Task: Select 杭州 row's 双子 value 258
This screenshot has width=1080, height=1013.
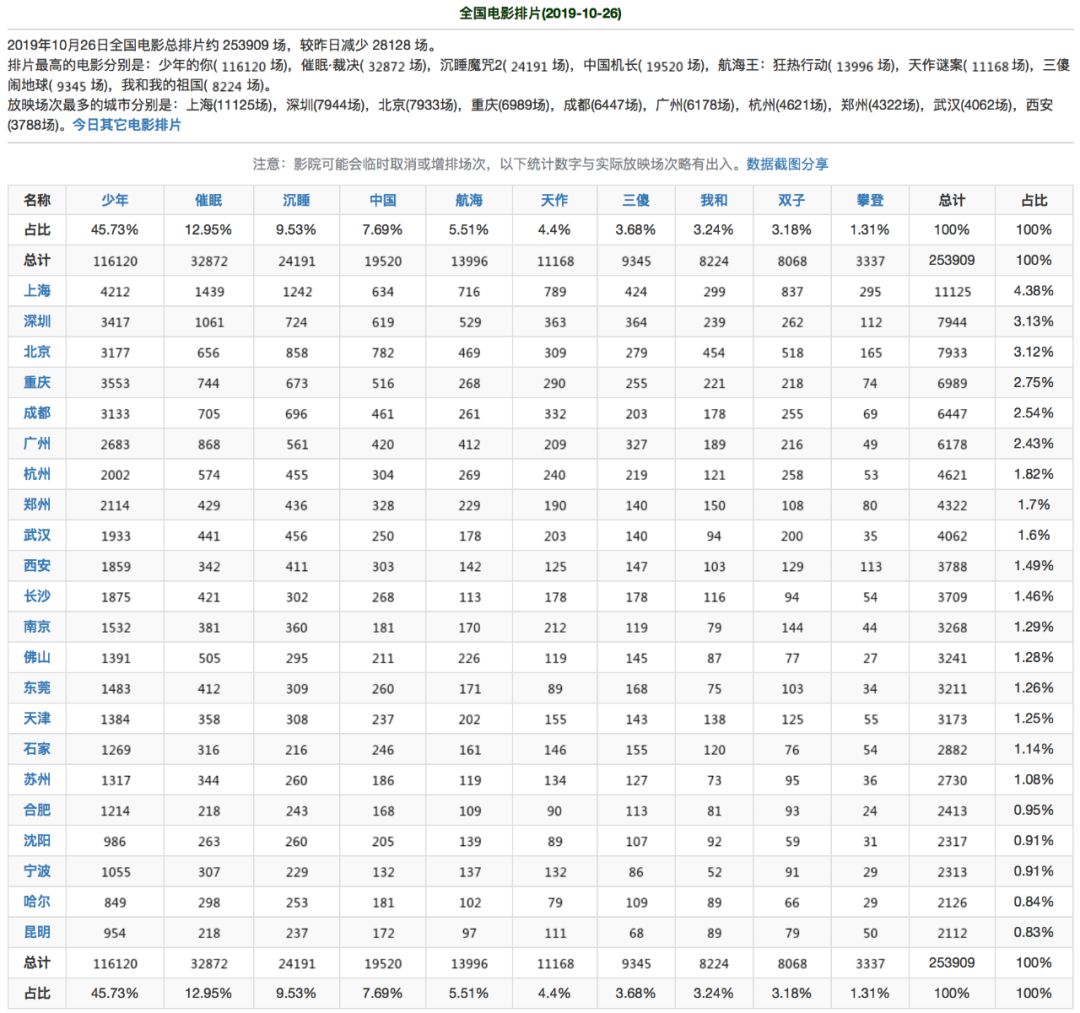Action: pyautogui.click(x=792, y=475)
